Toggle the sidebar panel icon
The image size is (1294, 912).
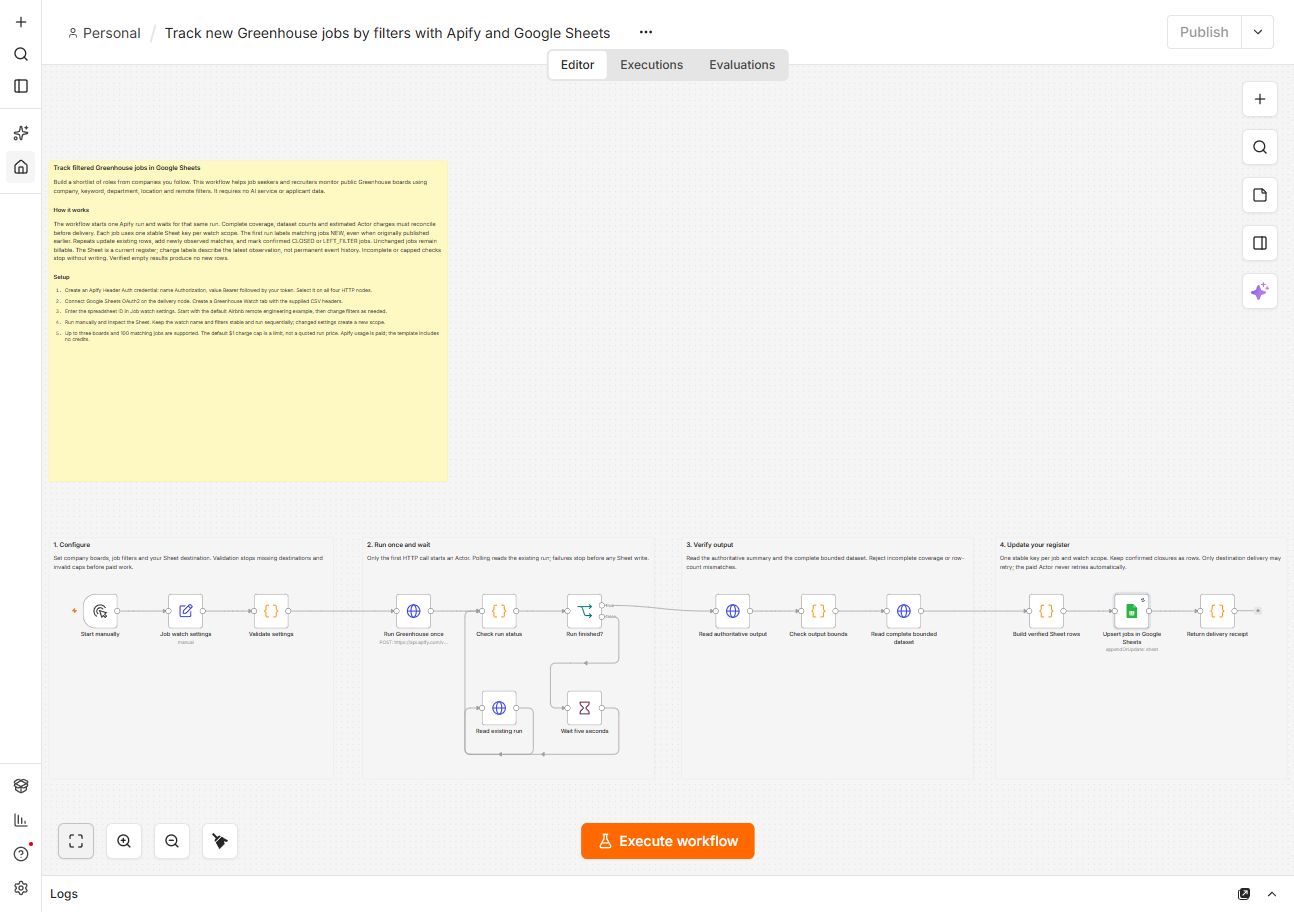tap(21, 86)
